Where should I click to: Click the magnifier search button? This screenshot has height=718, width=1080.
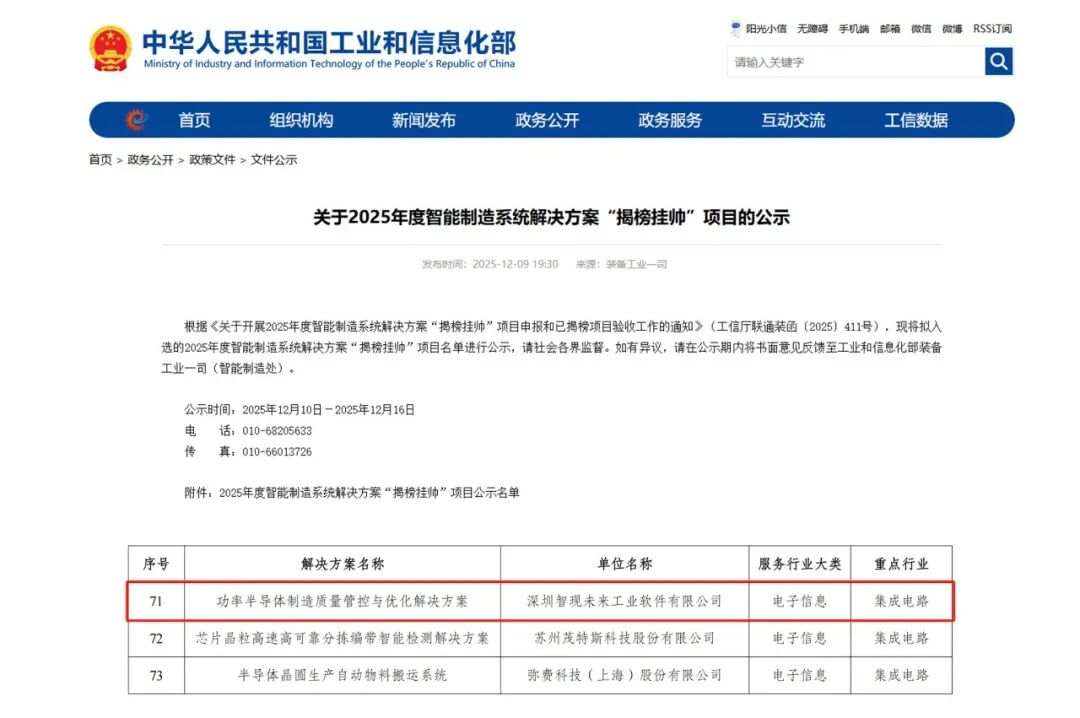(x=998, y=62)
